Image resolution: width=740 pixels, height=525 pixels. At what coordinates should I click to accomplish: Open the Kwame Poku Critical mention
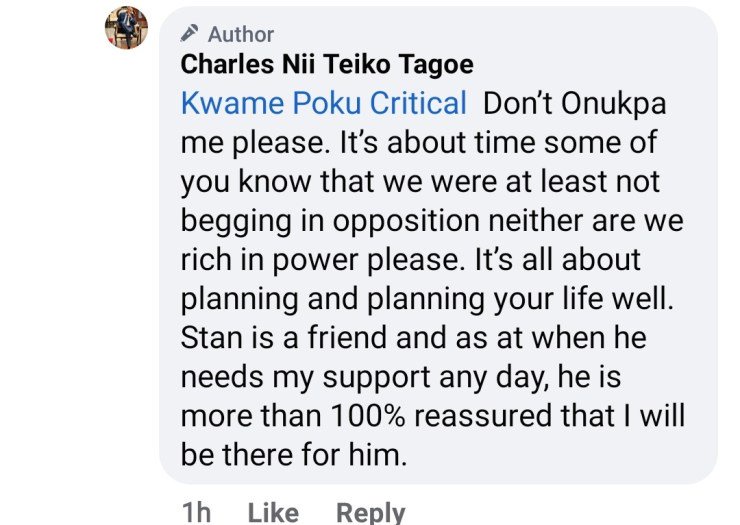tap(324, 103)
